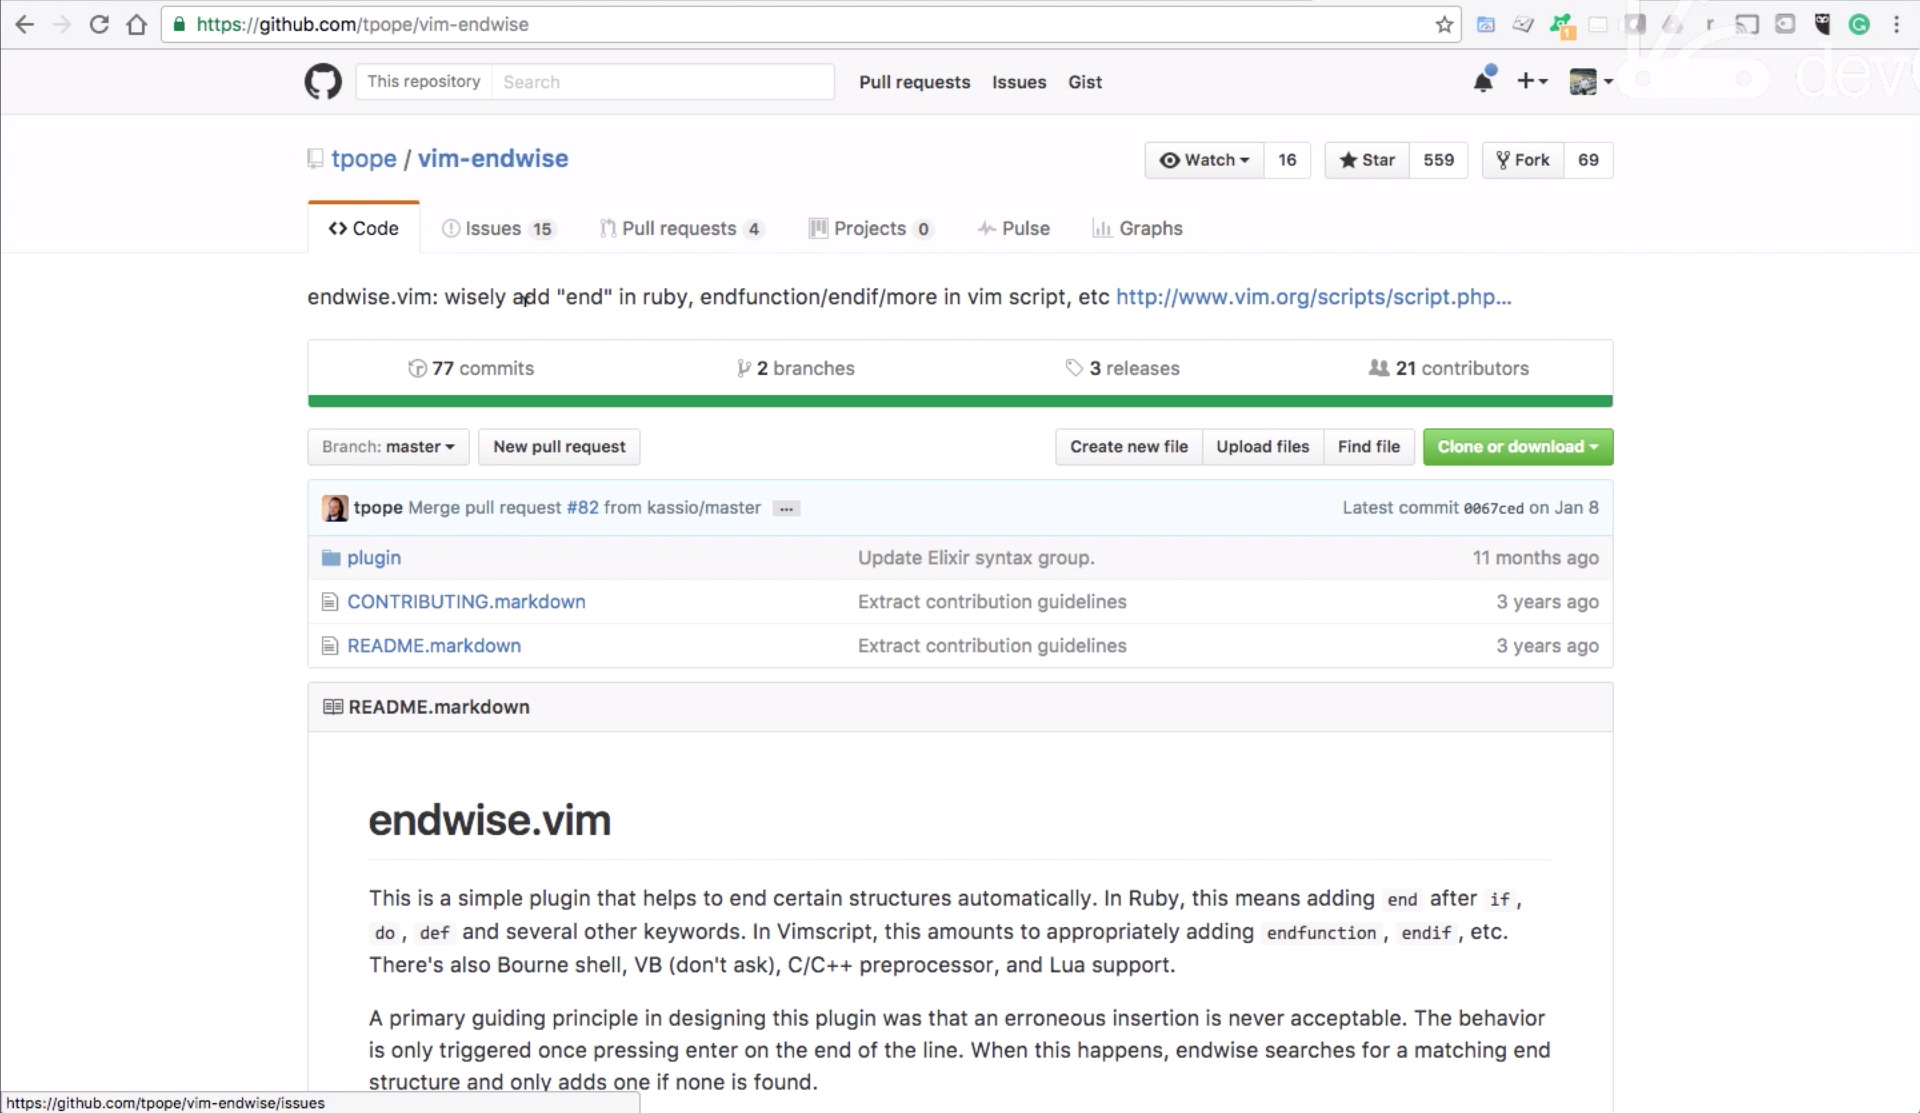
Task: Expand the Branch: master dropdown
Action: (388, 447)
